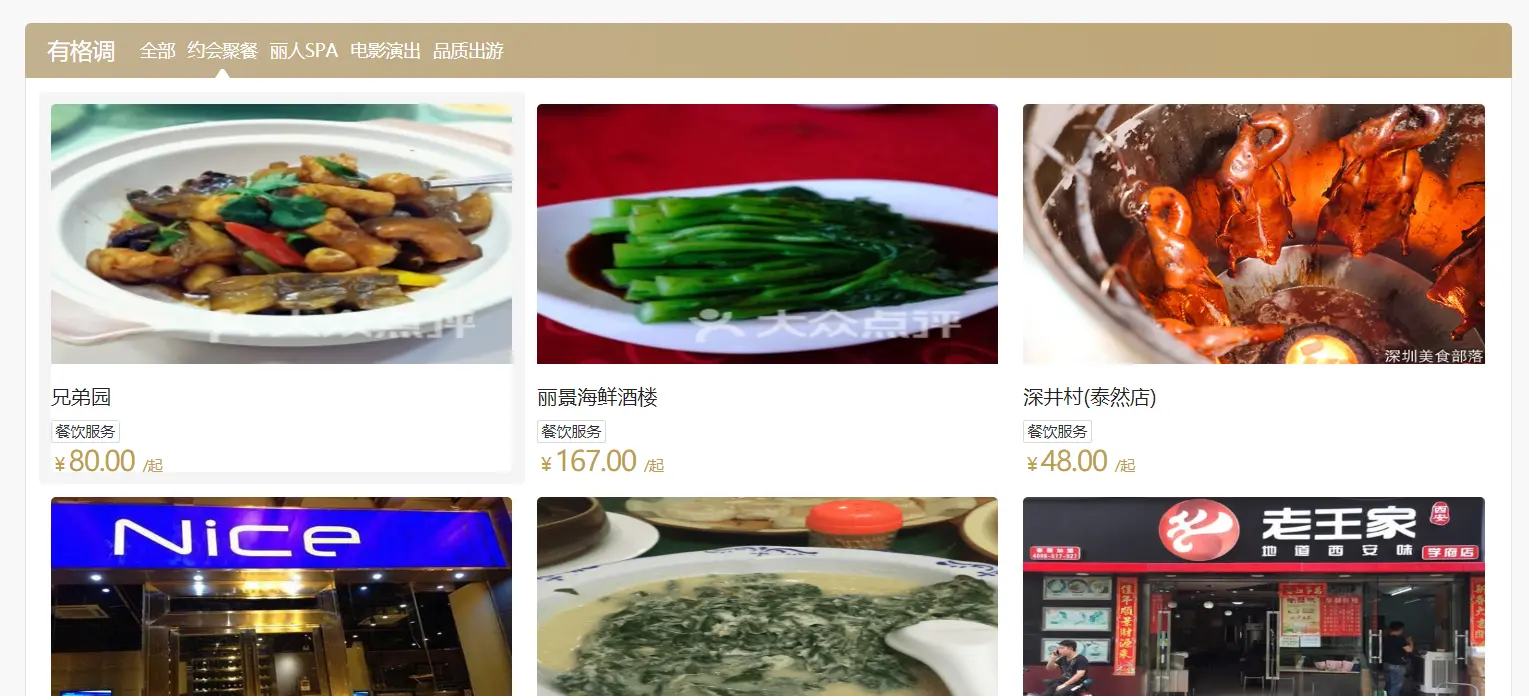This screenshot has height=696, width=1529.
Task: Open the green soup dish photo
Action: pos(767,596)
